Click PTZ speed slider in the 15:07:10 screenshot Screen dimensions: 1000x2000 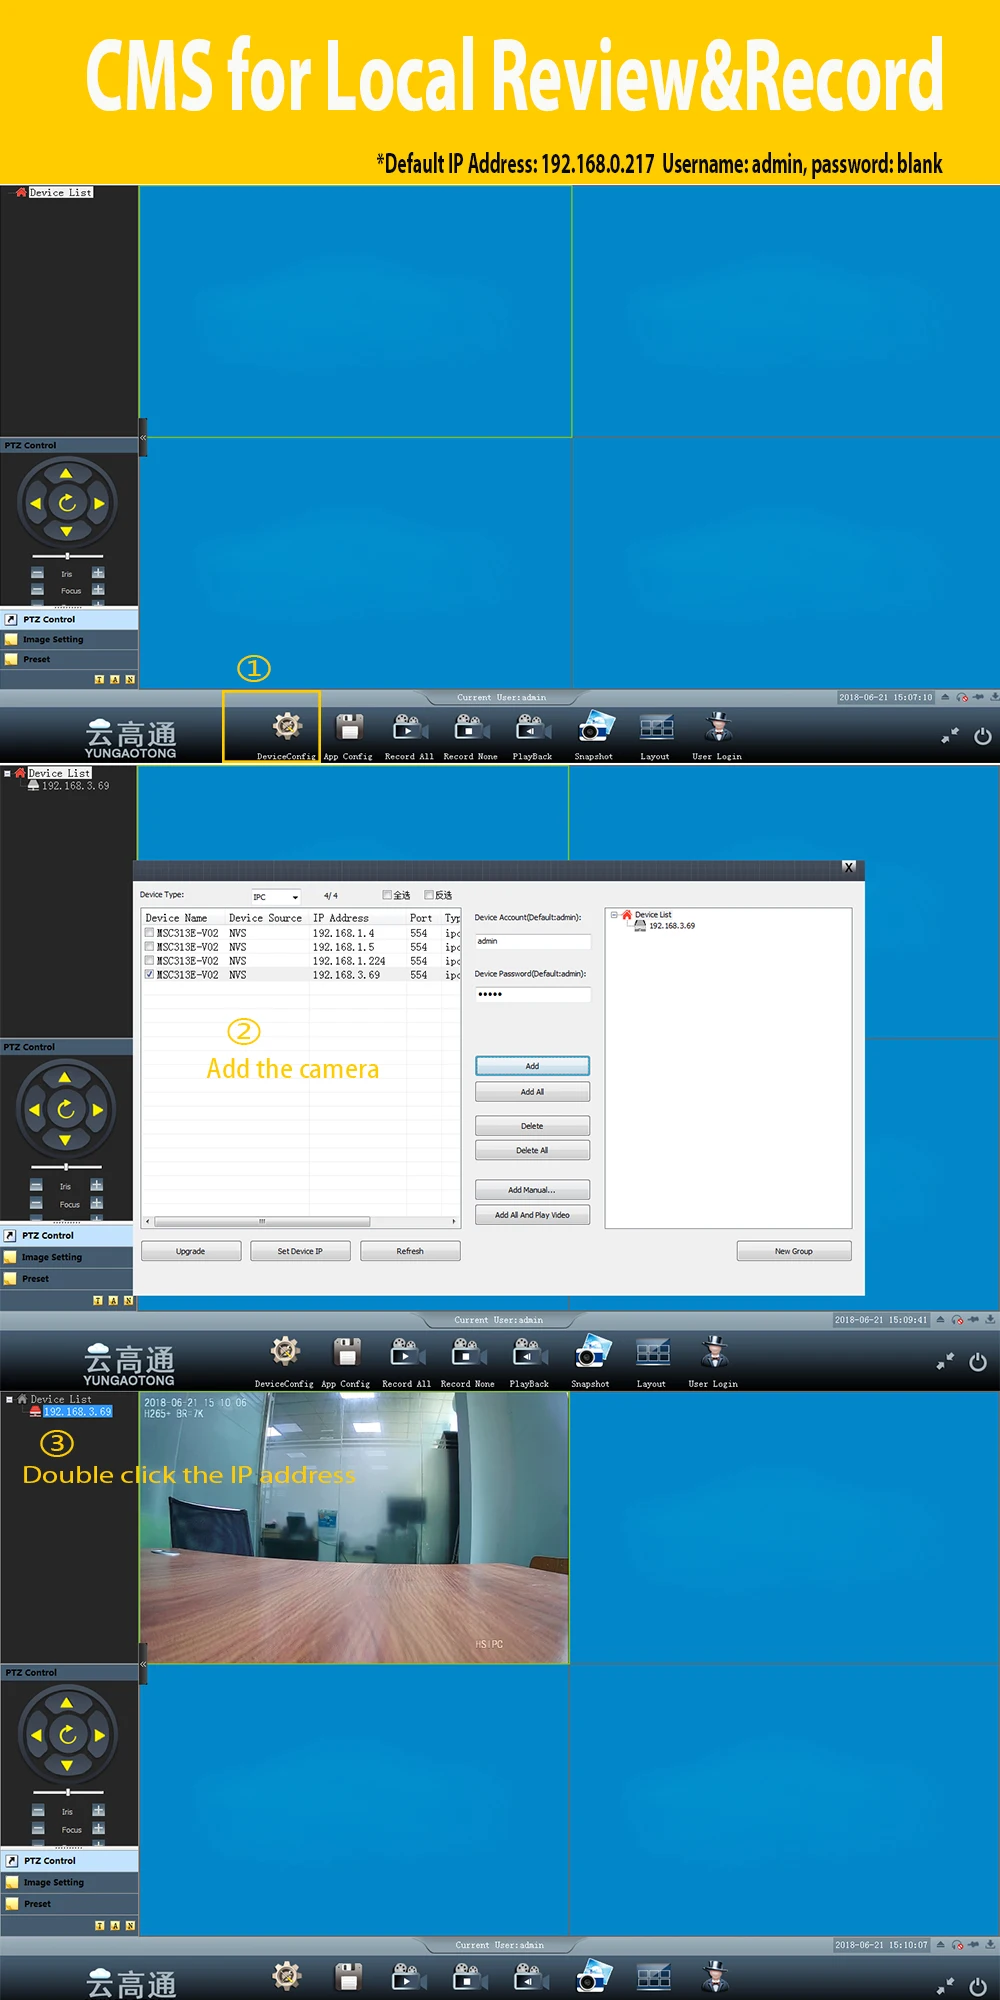(67, 556)
